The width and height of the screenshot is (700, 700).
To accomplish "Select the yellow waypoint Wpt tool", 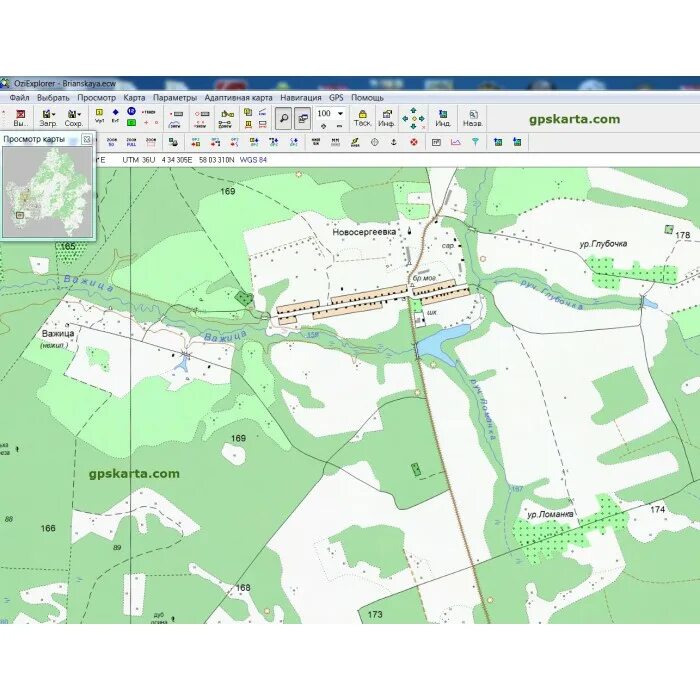I will [x=100, y=115].
